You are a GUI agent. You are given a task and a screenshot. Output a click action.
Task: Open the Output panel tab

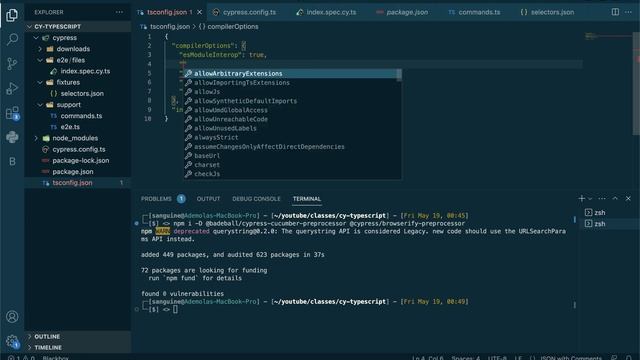point(208,199)
